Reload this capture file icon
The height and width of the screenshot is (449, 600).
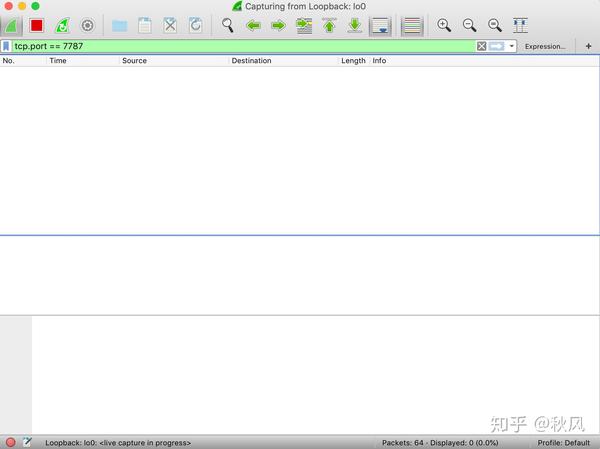196,26
